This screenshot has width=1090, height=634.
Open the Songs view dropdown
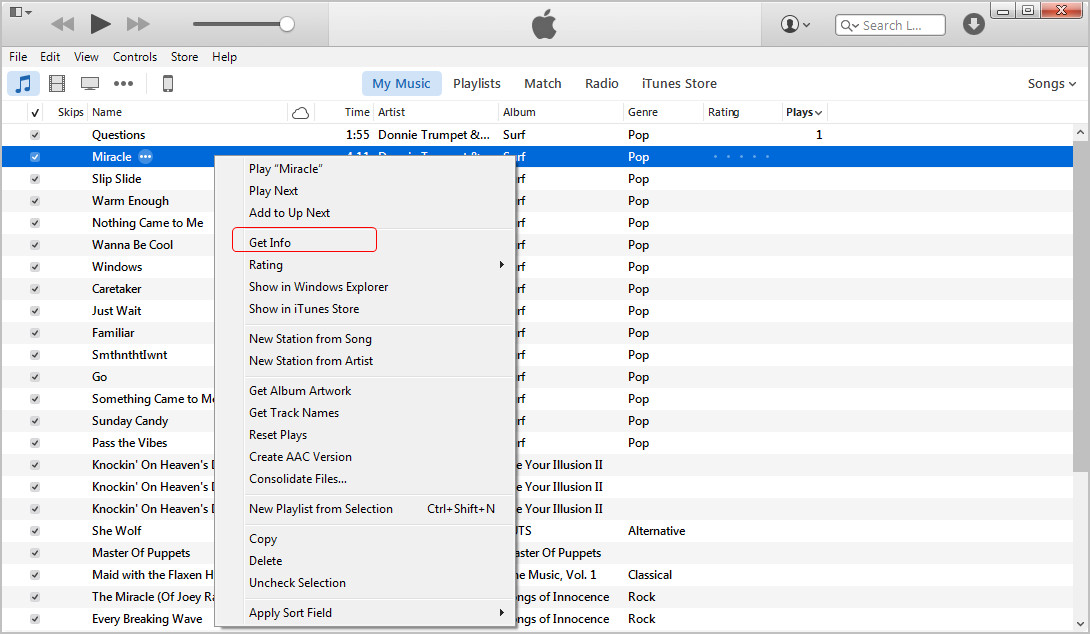coord(1051,83)
